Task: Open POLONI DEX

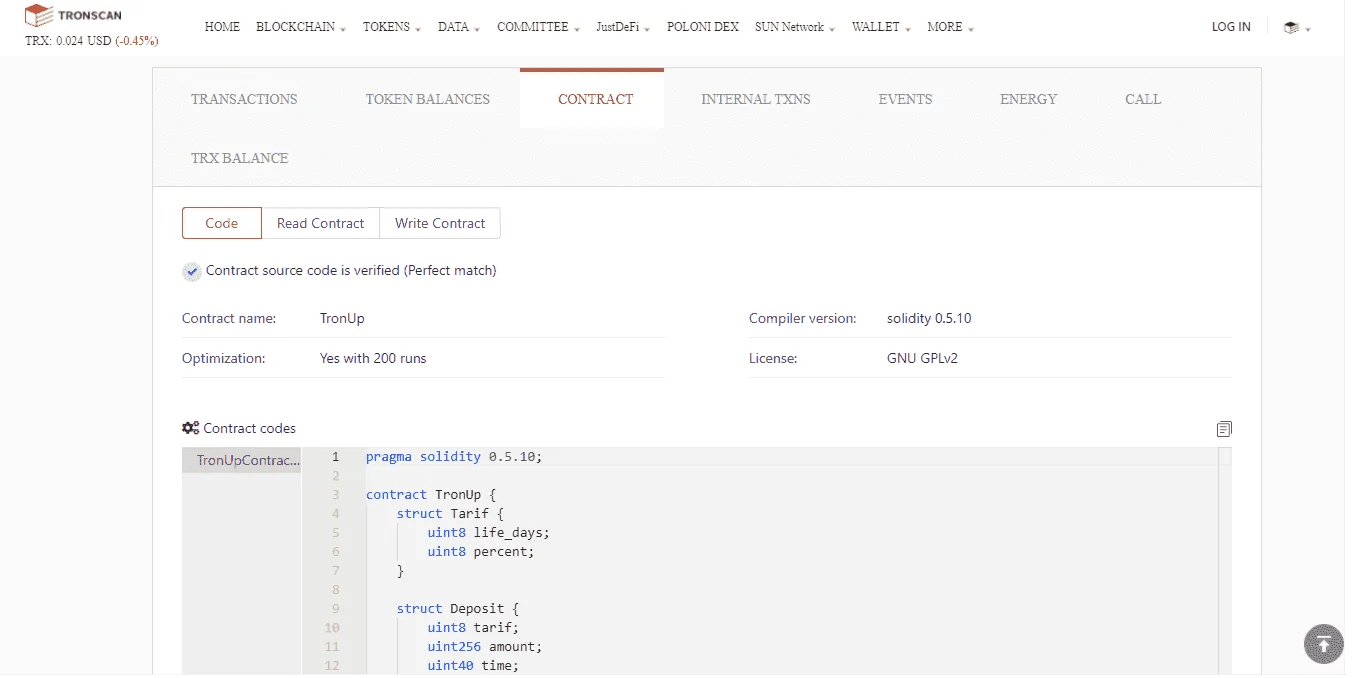Action: pyautogui.click(x=703, y=27)
